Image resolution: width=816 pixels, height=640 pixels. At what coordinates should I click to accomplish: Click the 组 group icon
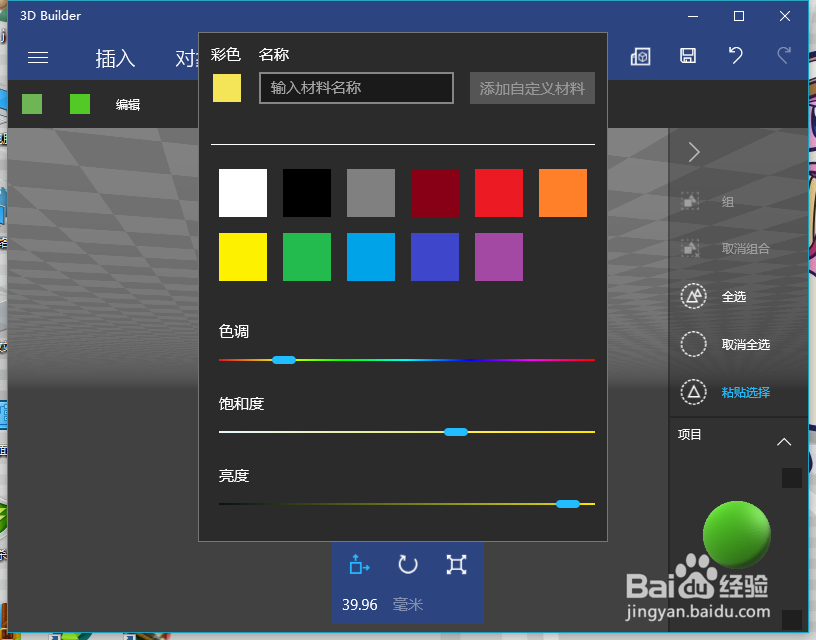[x=691, y=201]
